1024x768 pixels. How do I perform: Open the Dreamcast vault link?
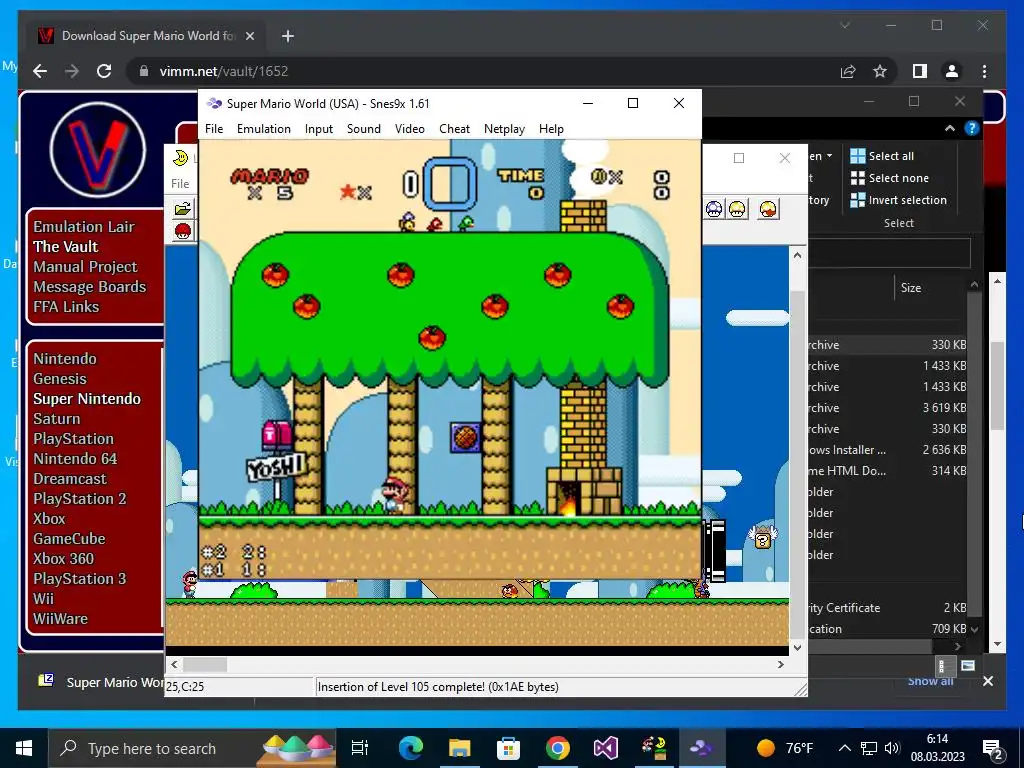pyautogui.click(x=70, y=479)
